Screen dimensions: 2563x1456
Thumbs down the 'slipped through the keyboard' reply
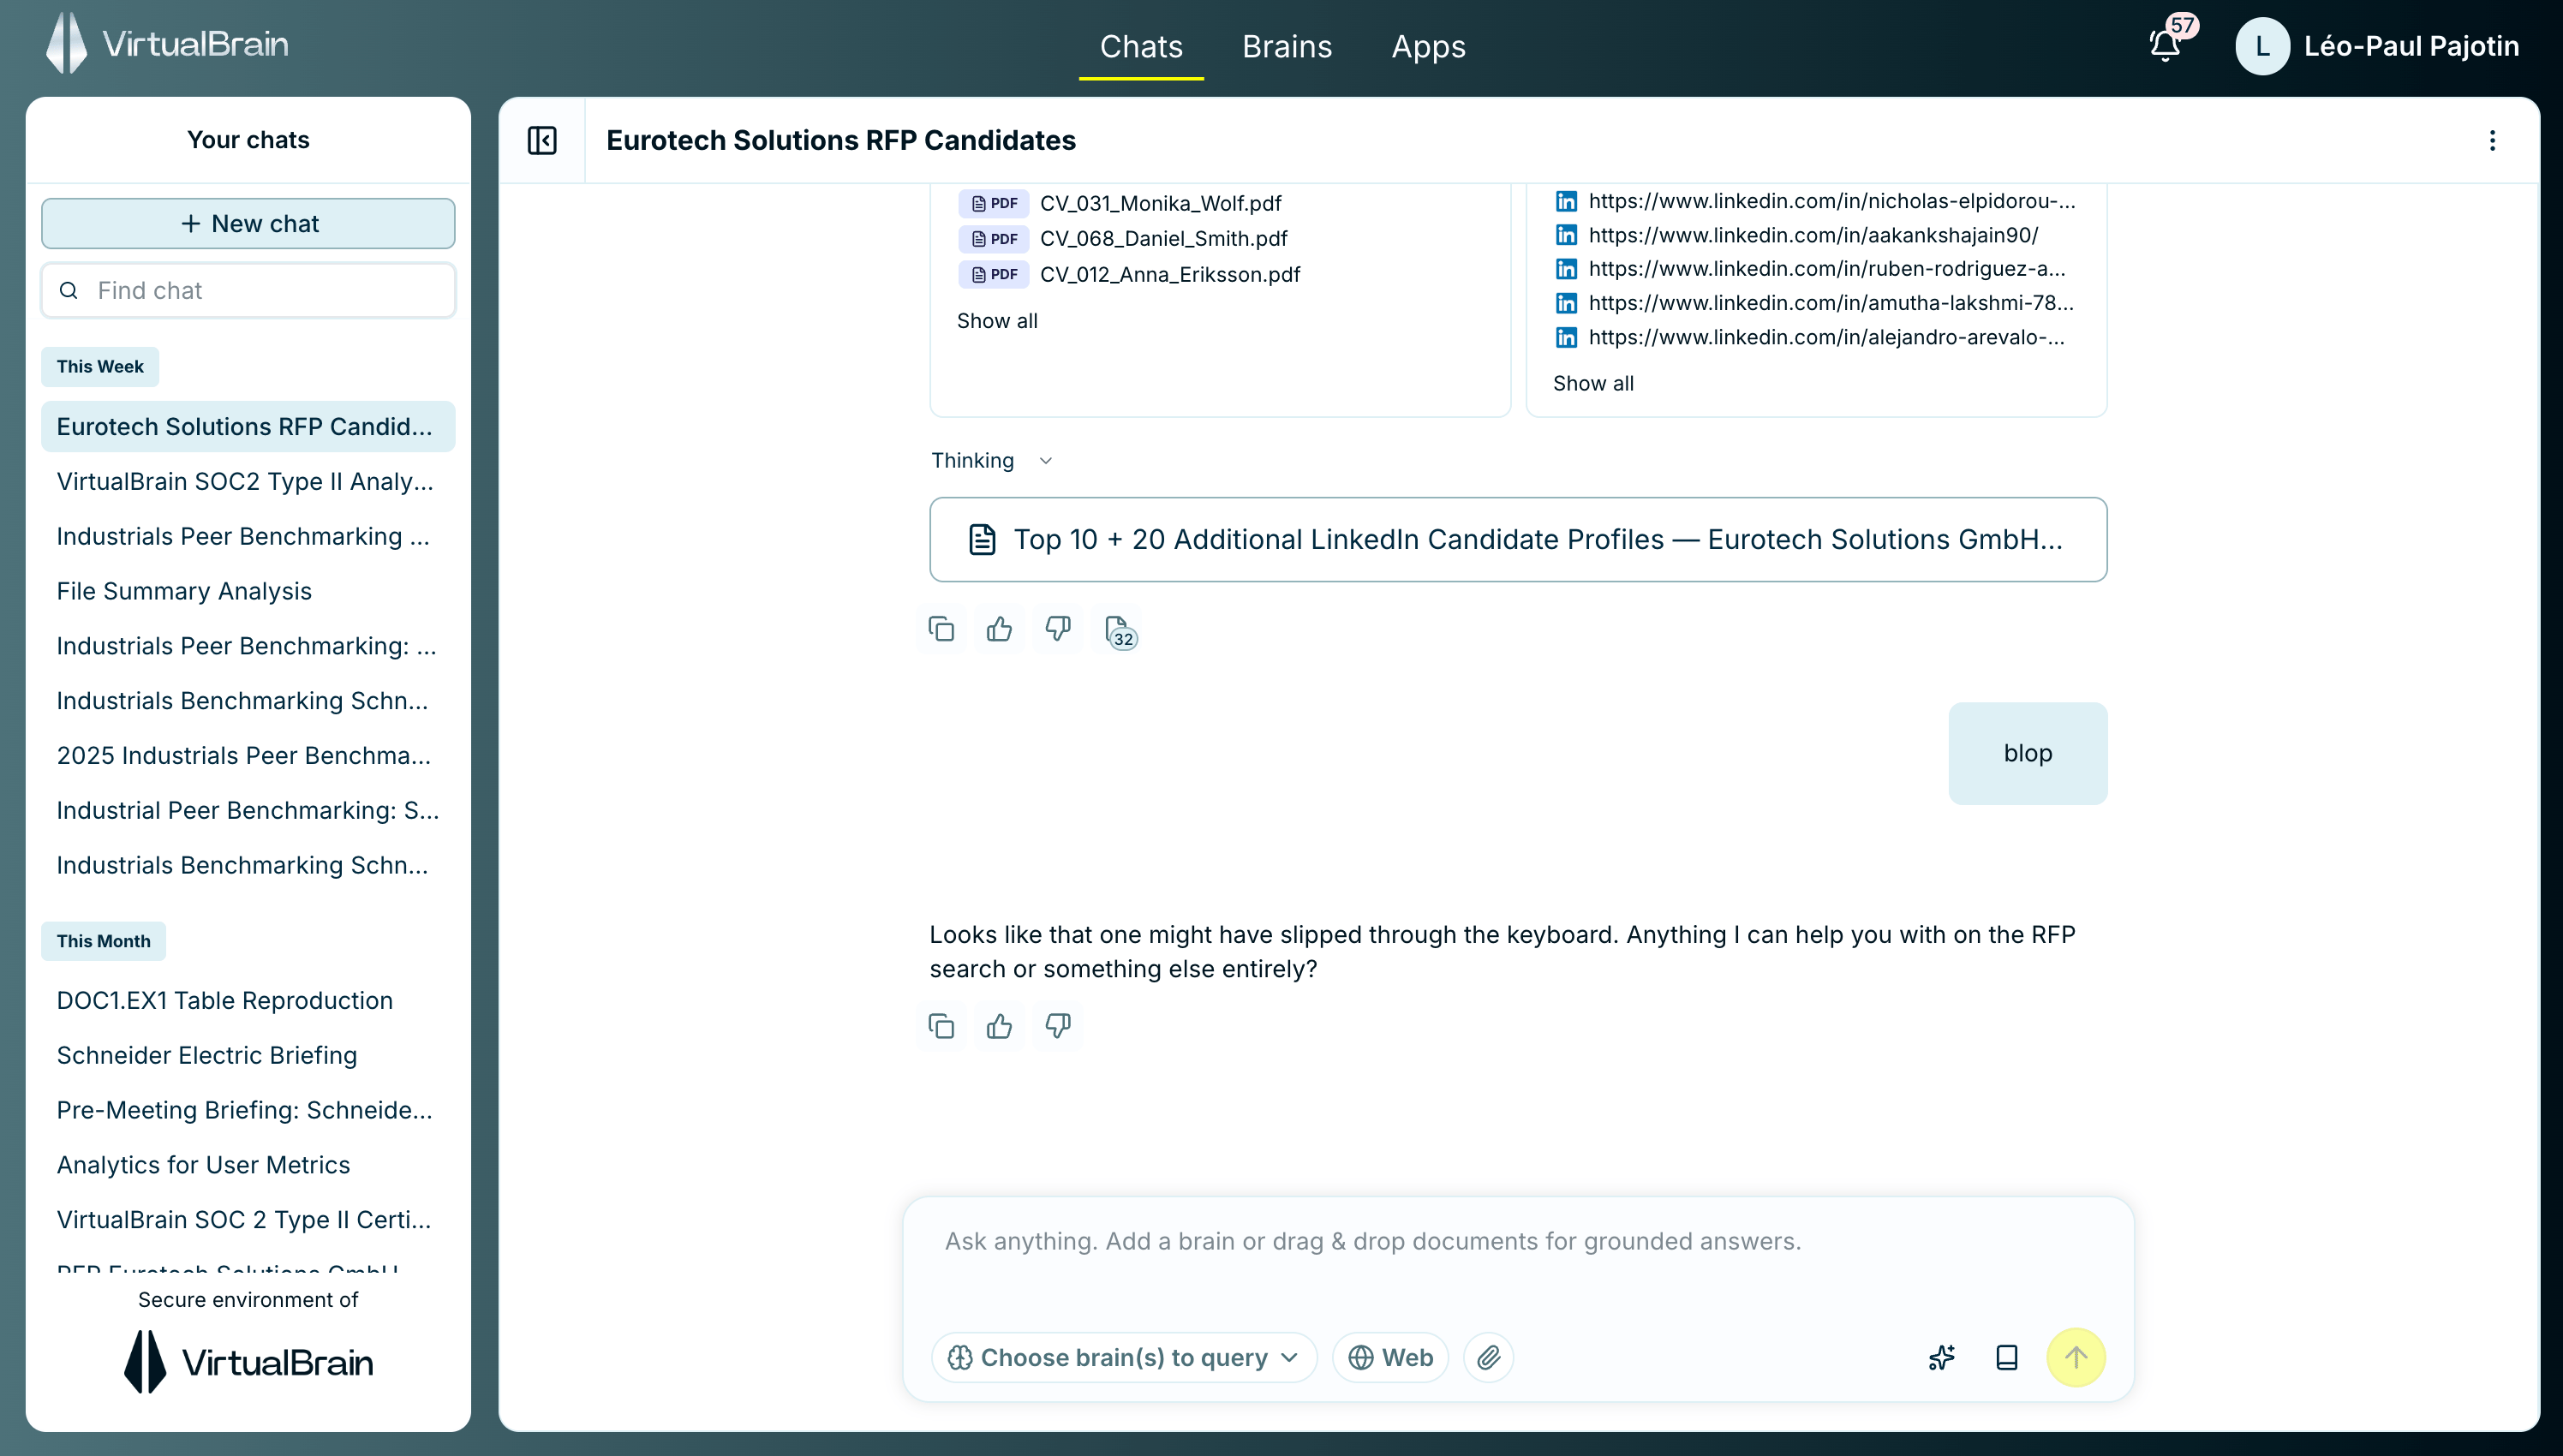click(x=1058, y=1026)
